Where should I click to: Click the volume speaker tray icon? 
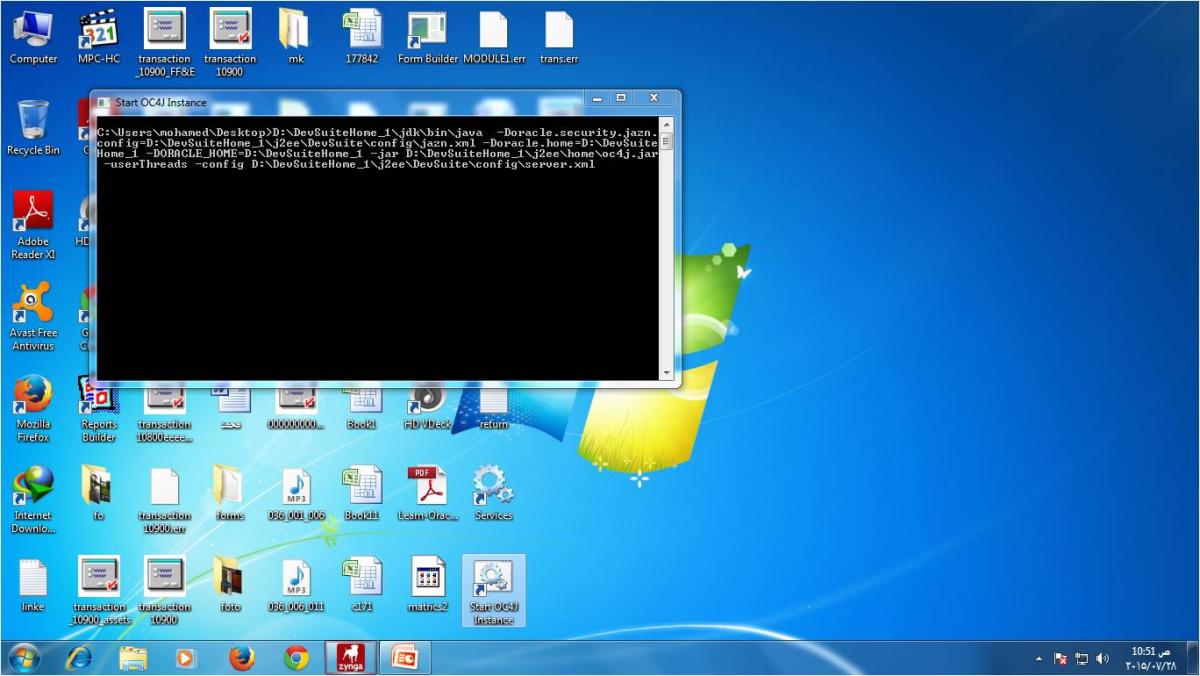click(1102, 659)
